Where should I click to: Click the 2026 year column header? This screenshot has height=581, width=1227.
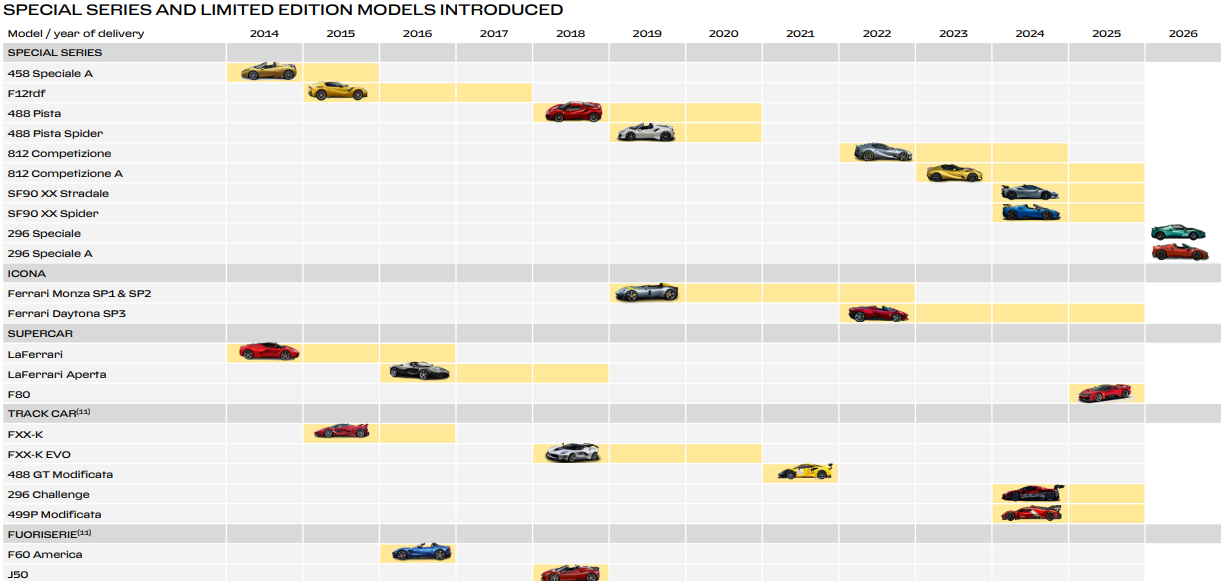[x=1183, y=34]
